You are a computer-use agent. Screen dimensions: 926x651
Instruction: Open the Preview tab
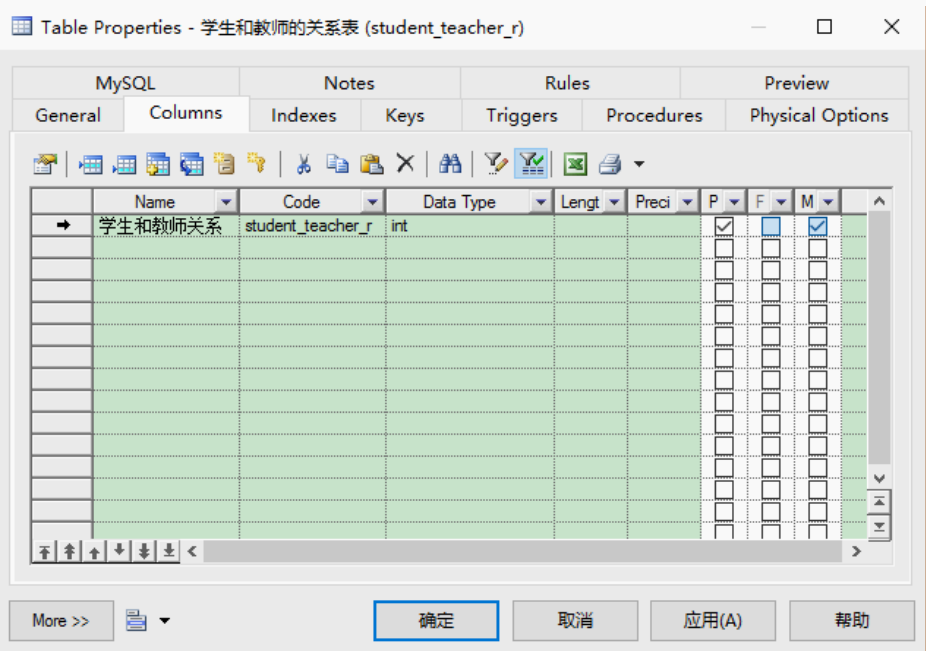[796, 83]
